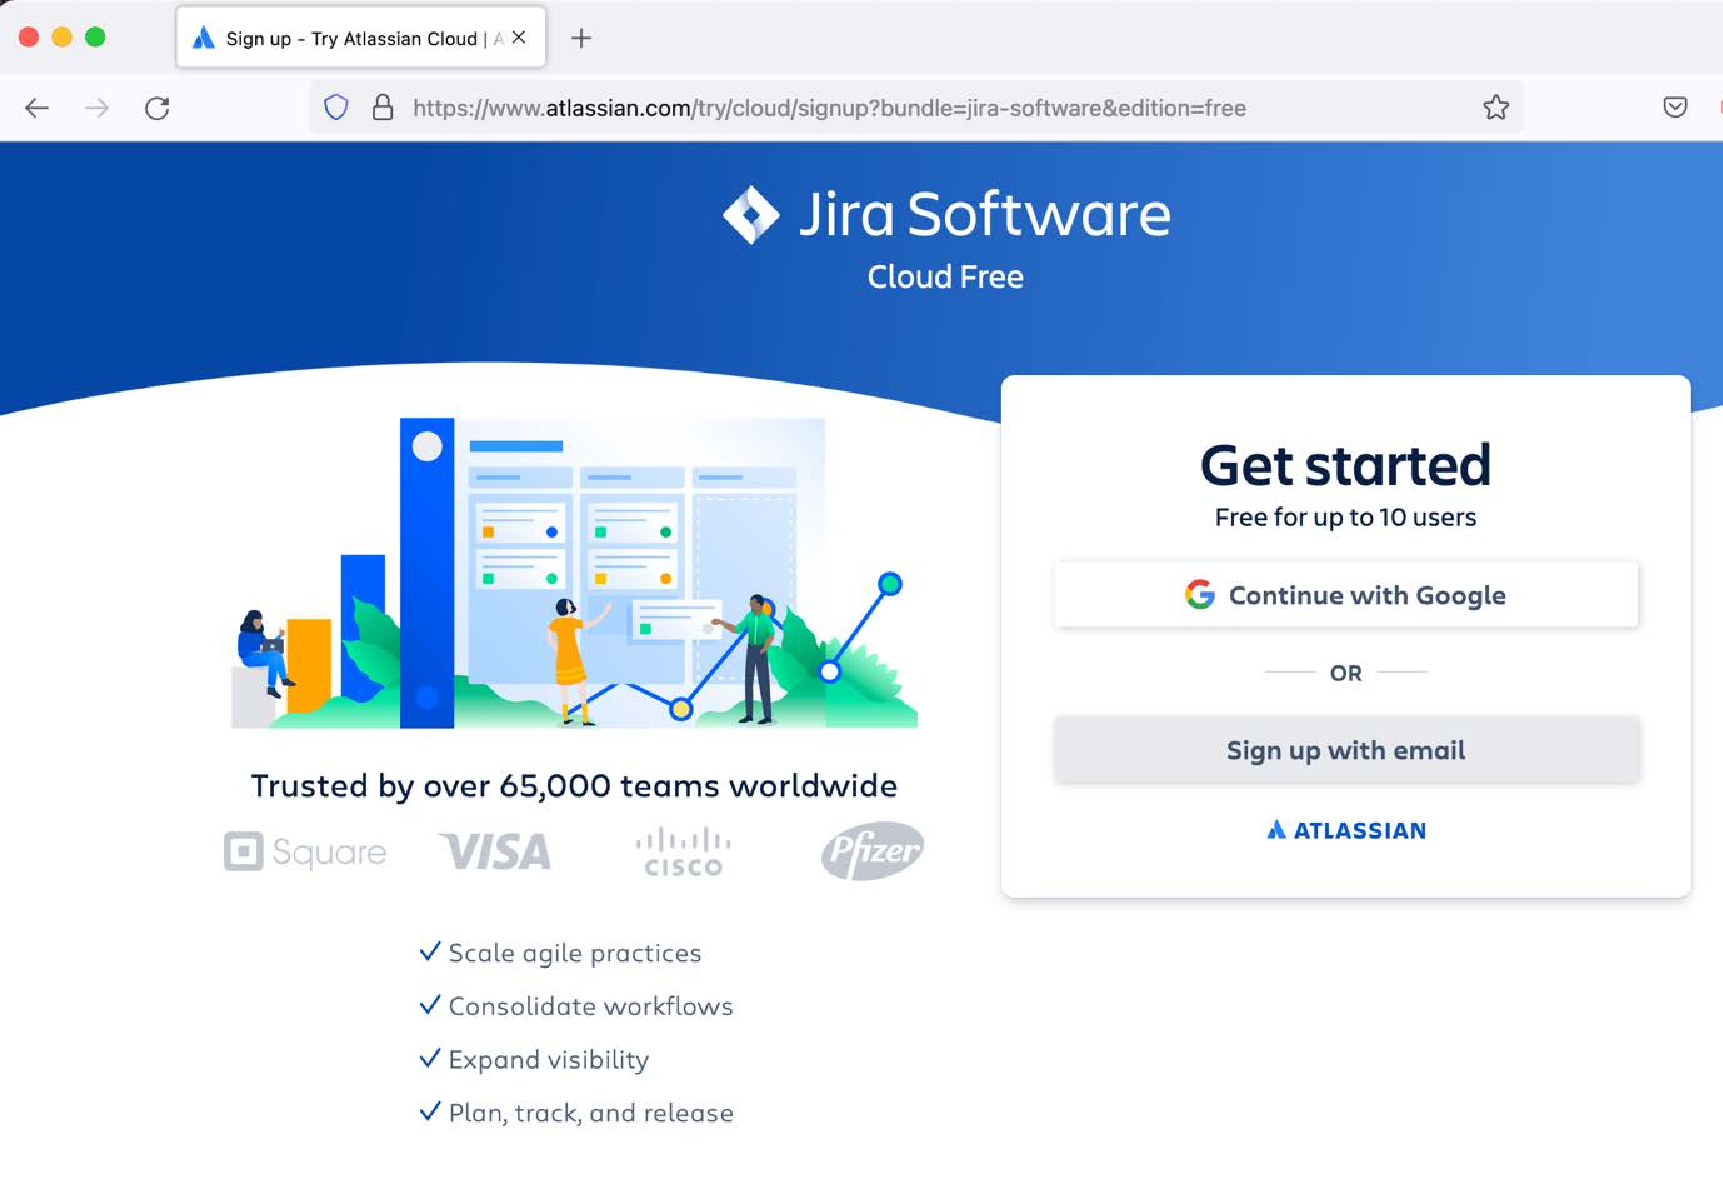The image size is (1723, 1200).
Task: Click 'Trusted by over 65,000 teams worldwide'
Action: pyautogui.click(x=574, y=786)
